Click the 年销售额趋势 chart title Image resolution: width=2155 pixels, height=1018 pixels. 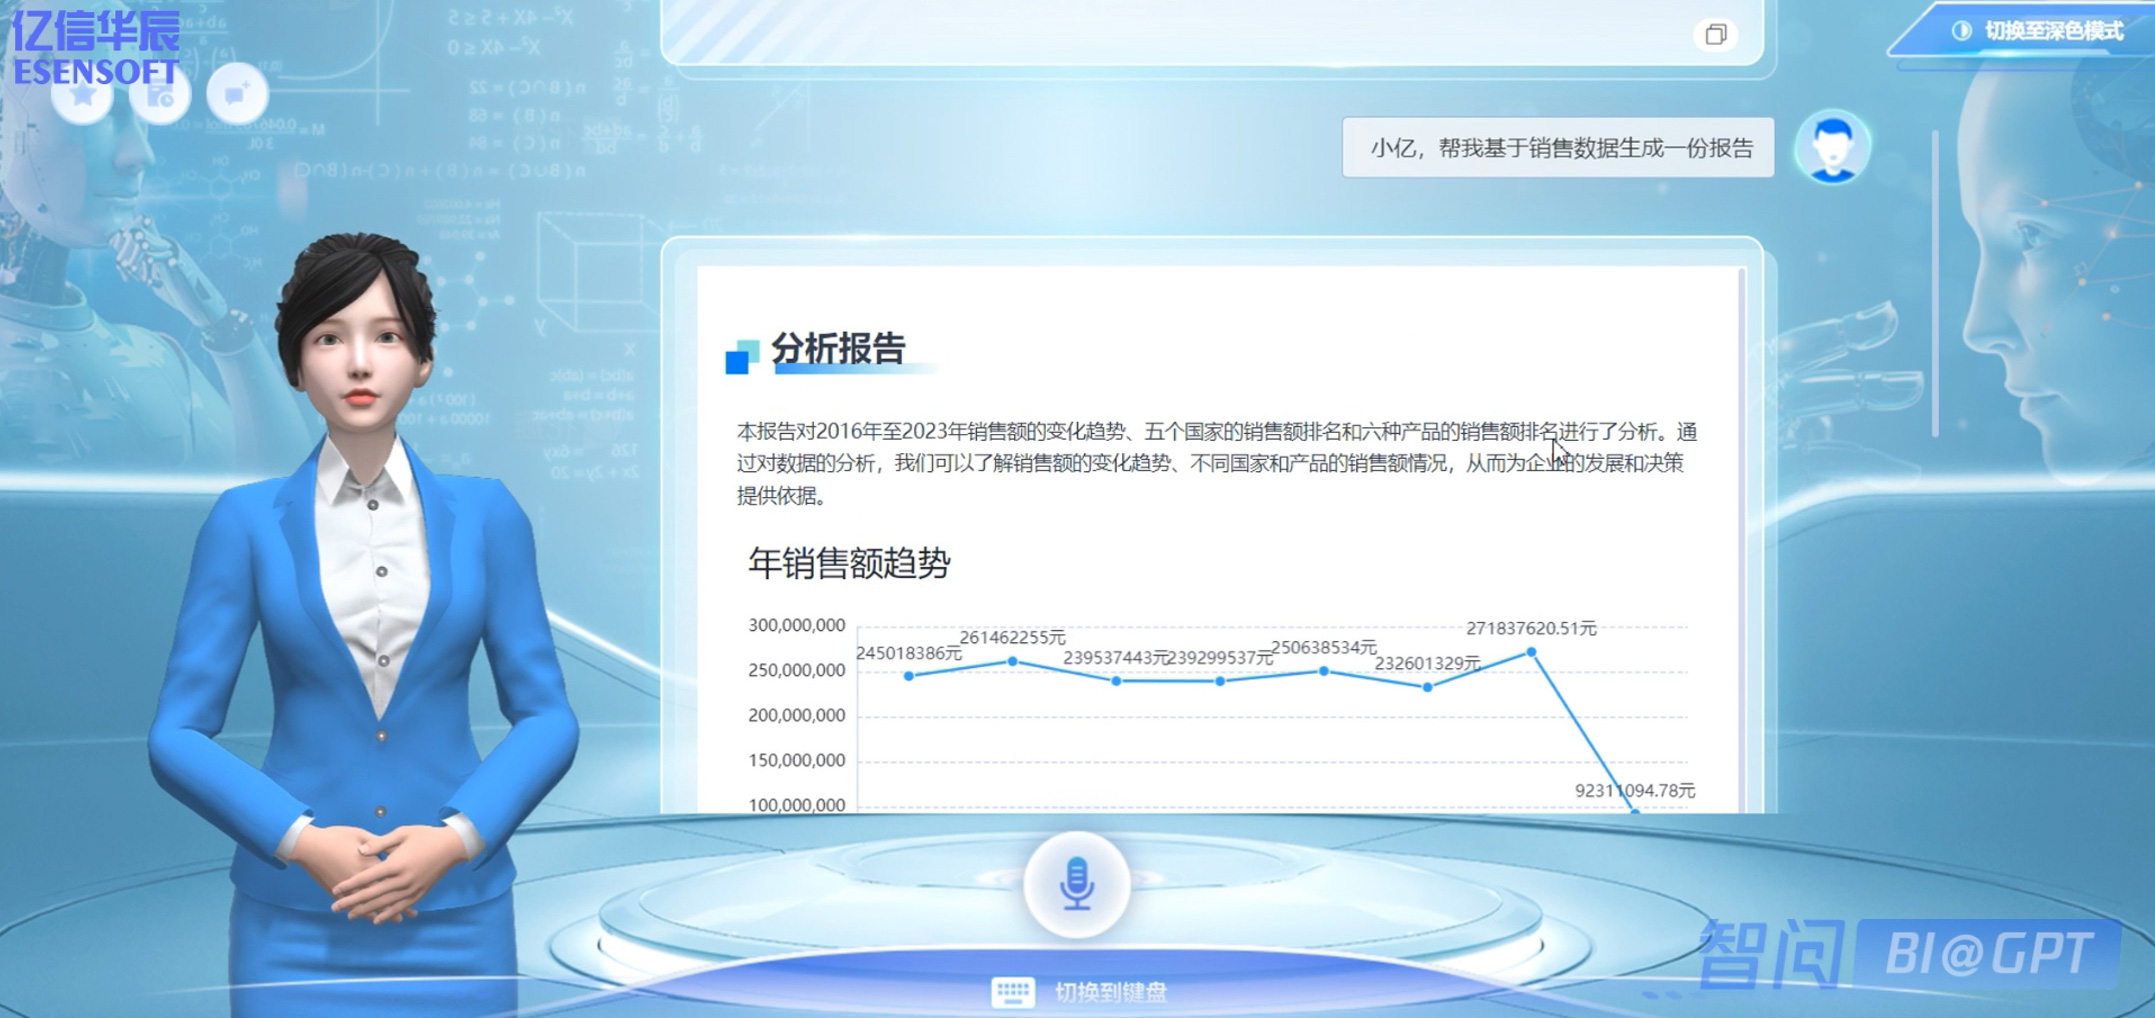coord(849,563)
